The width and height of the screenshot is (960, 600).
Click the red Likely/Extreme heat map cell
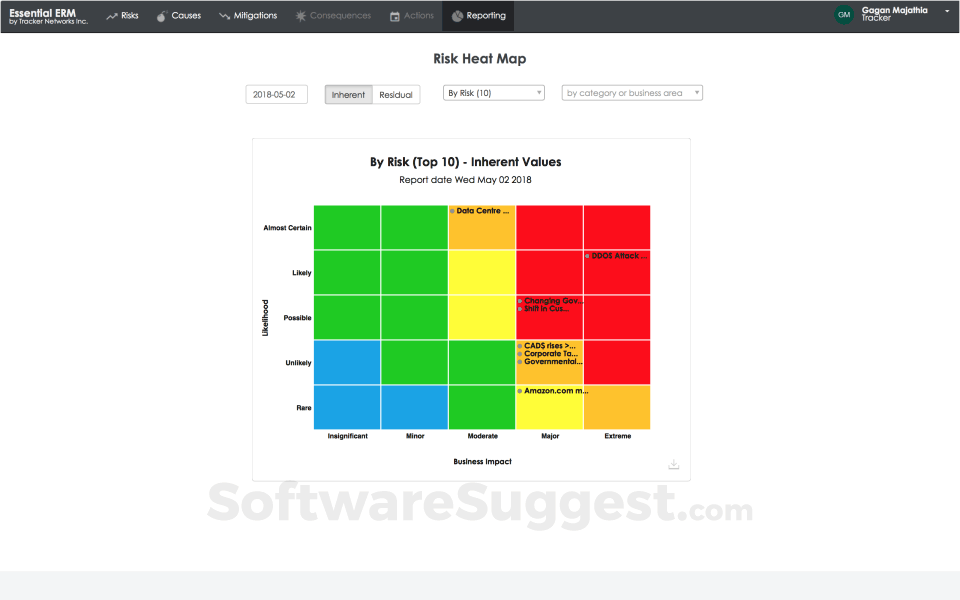point(616,271)
